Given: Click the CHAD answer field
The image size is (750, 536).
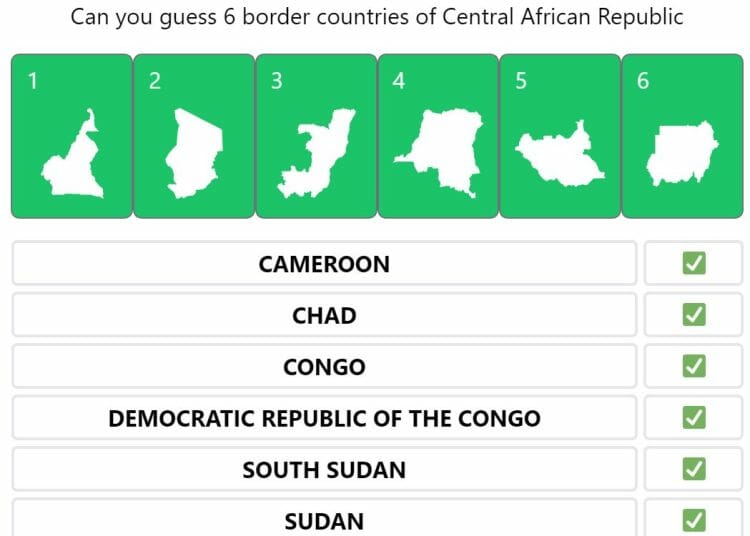Looking at the screenshot, I should (324, 315).
